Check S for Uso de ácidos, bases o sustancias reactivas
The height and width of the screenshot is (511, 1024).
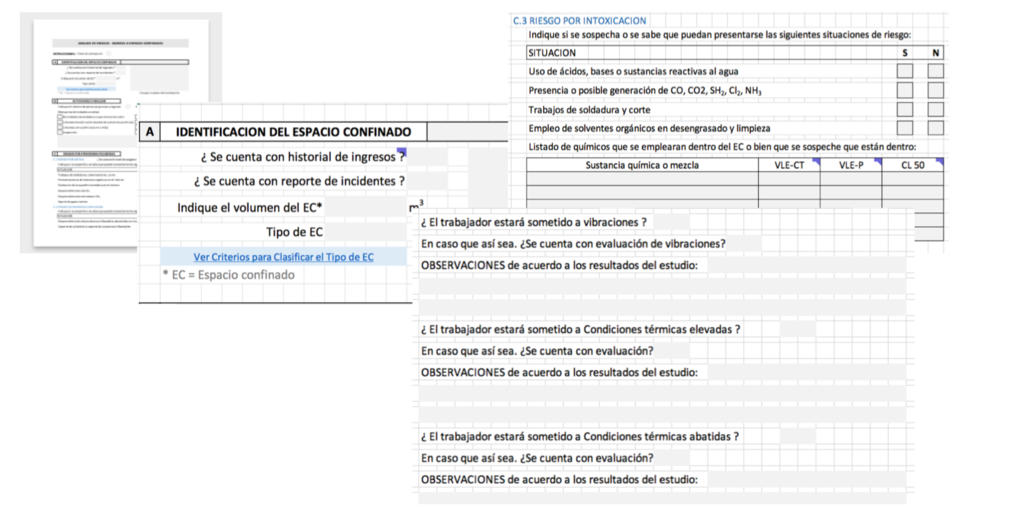coord(904,71)
